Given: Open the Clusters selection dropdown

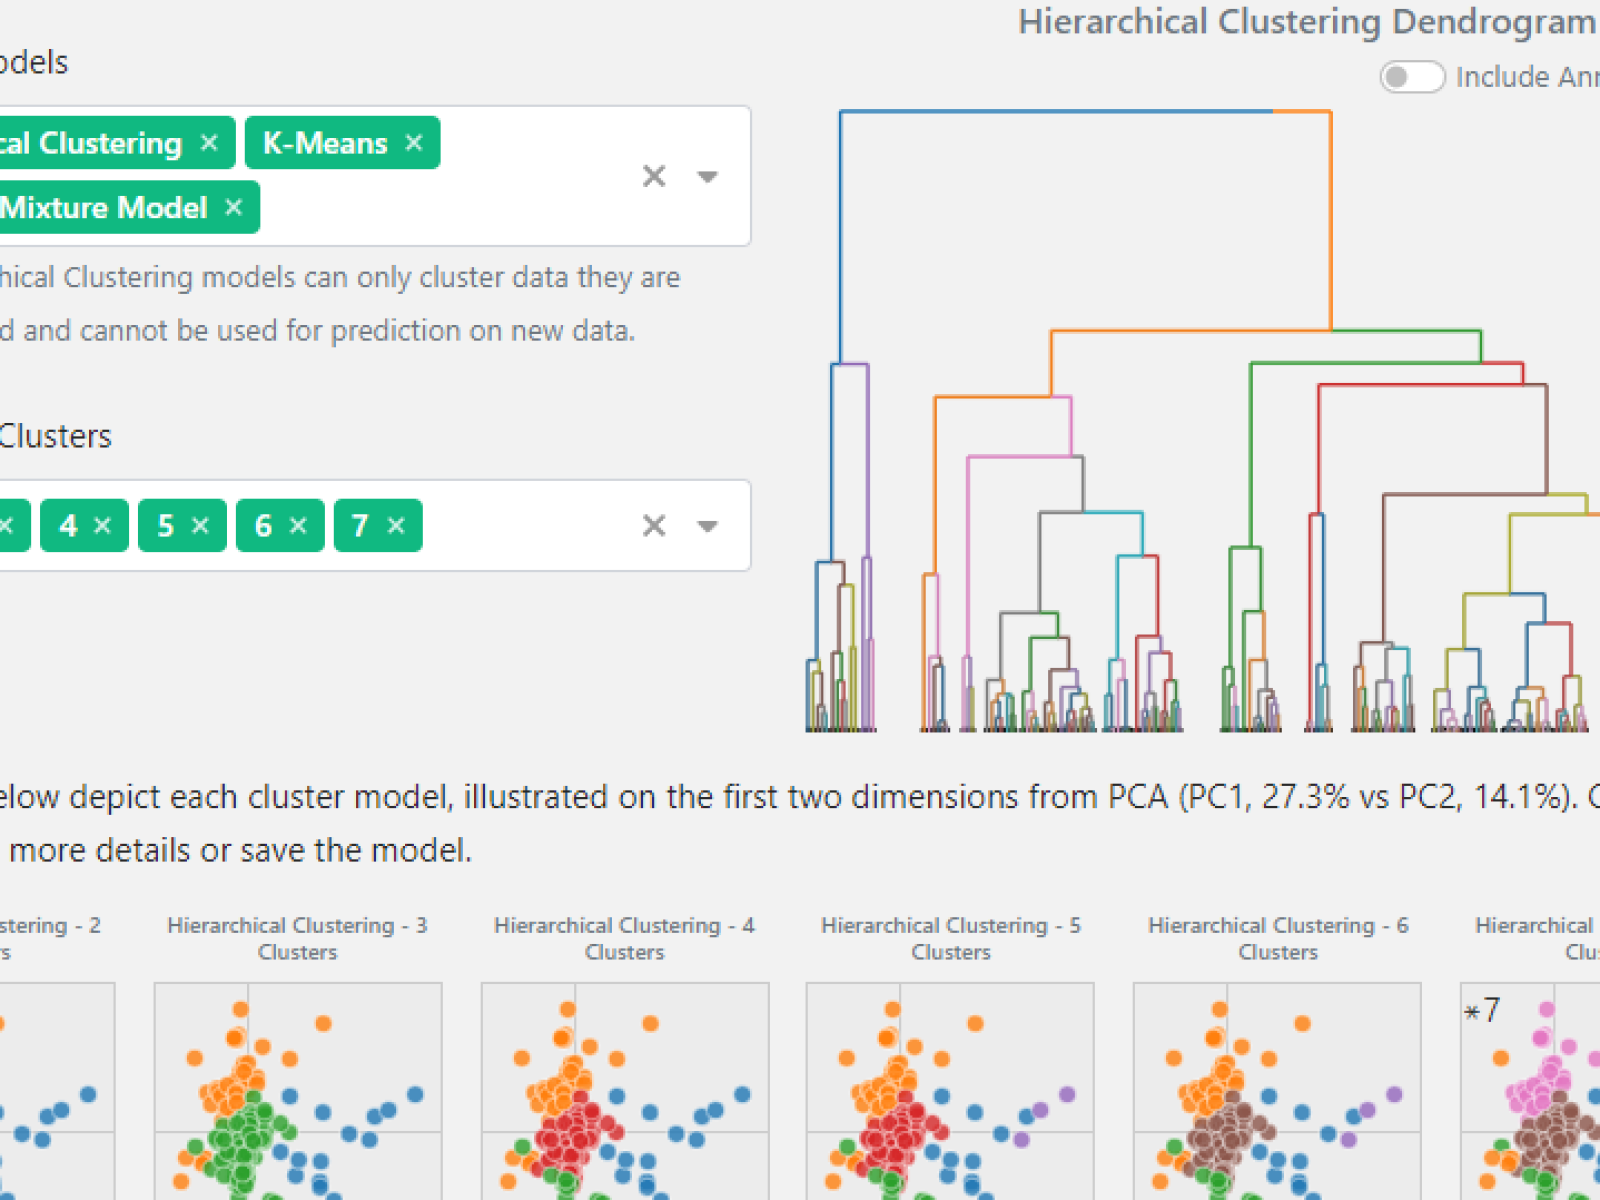Looking at the screenshot, I should 708,524.
